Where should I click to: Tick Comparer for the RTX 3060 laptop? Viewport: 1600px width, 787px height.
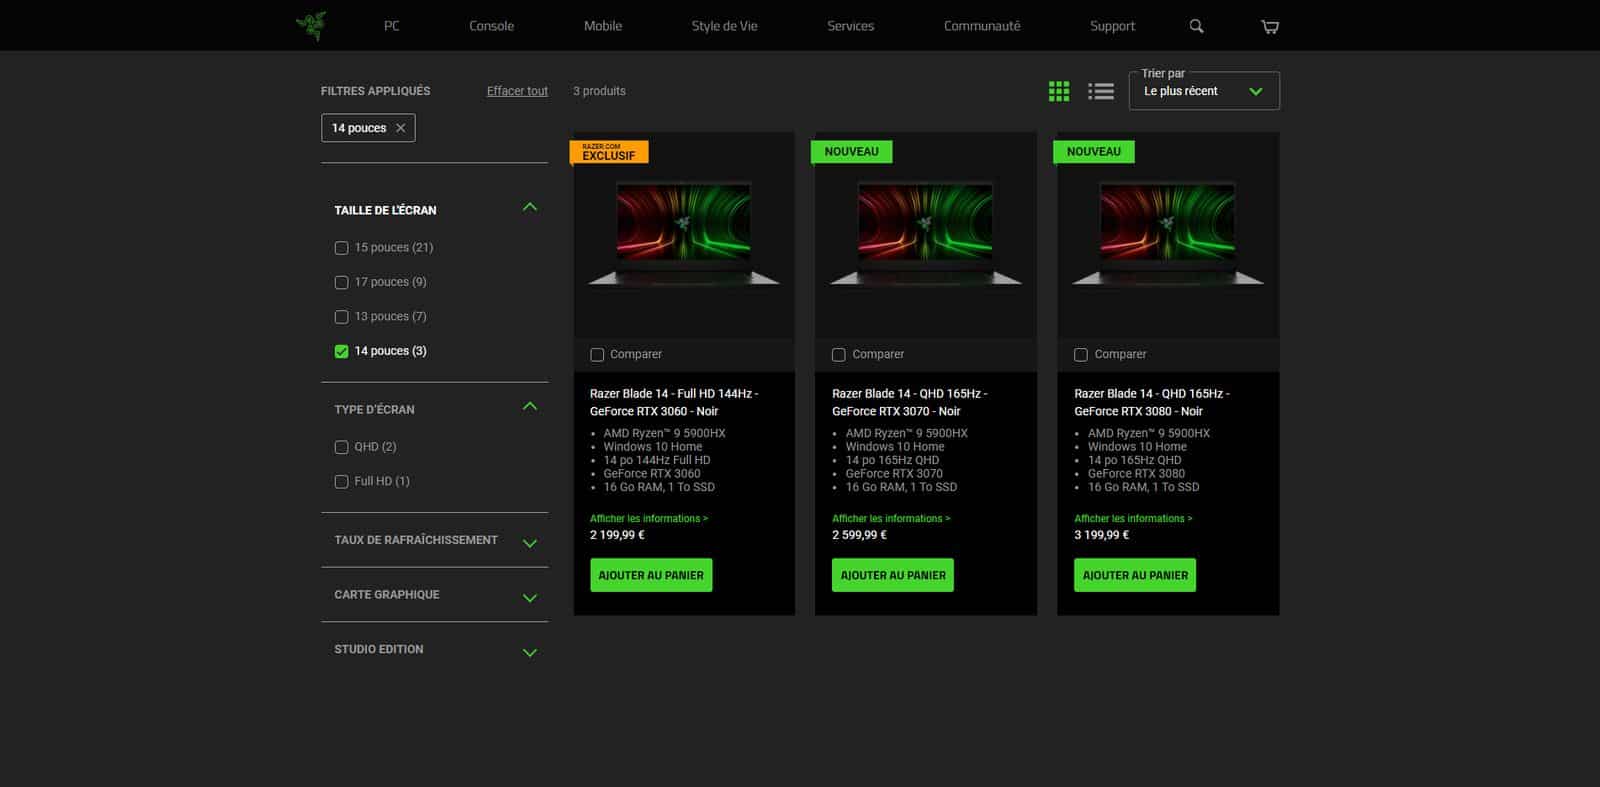(x=597, y=354)
